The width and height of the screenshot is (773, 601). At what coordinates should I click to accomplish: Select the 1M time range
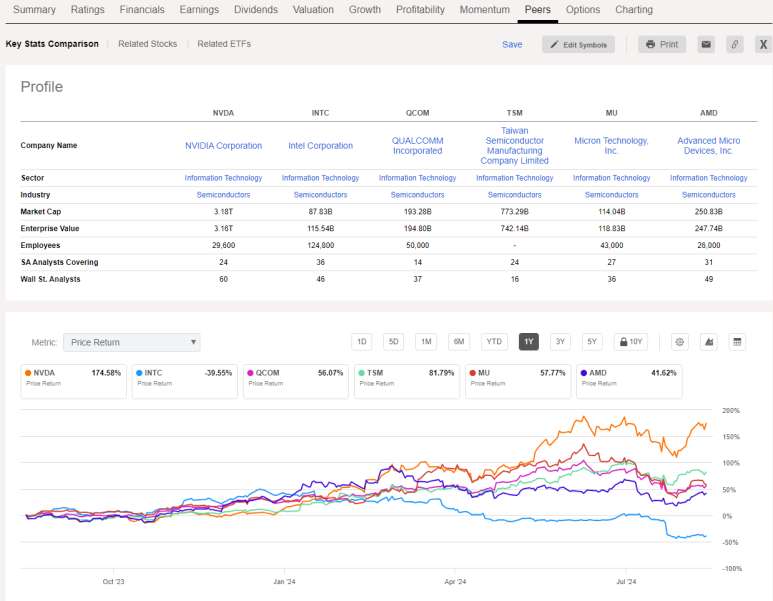pyautogui.click(x=426, y=342)
